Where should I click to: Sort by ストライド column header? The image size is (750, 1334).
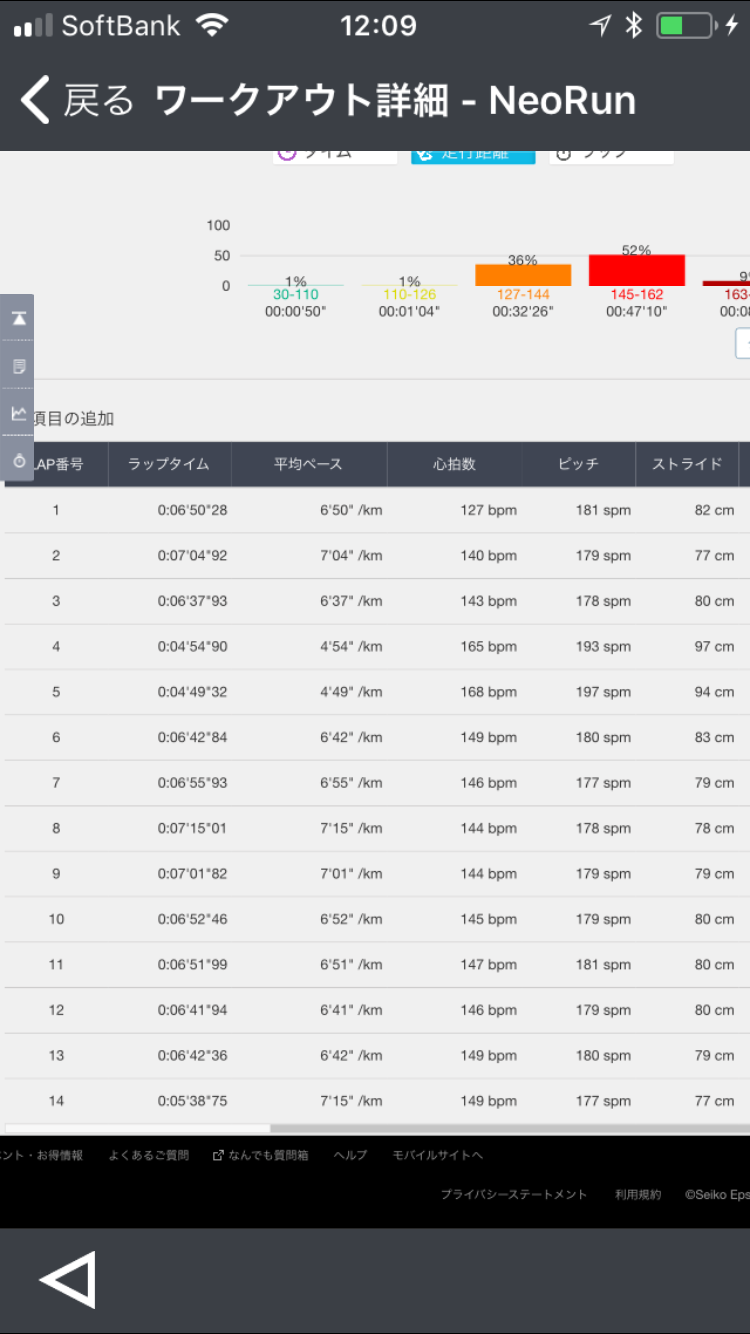pyautogui.click(x=687, y=464)
